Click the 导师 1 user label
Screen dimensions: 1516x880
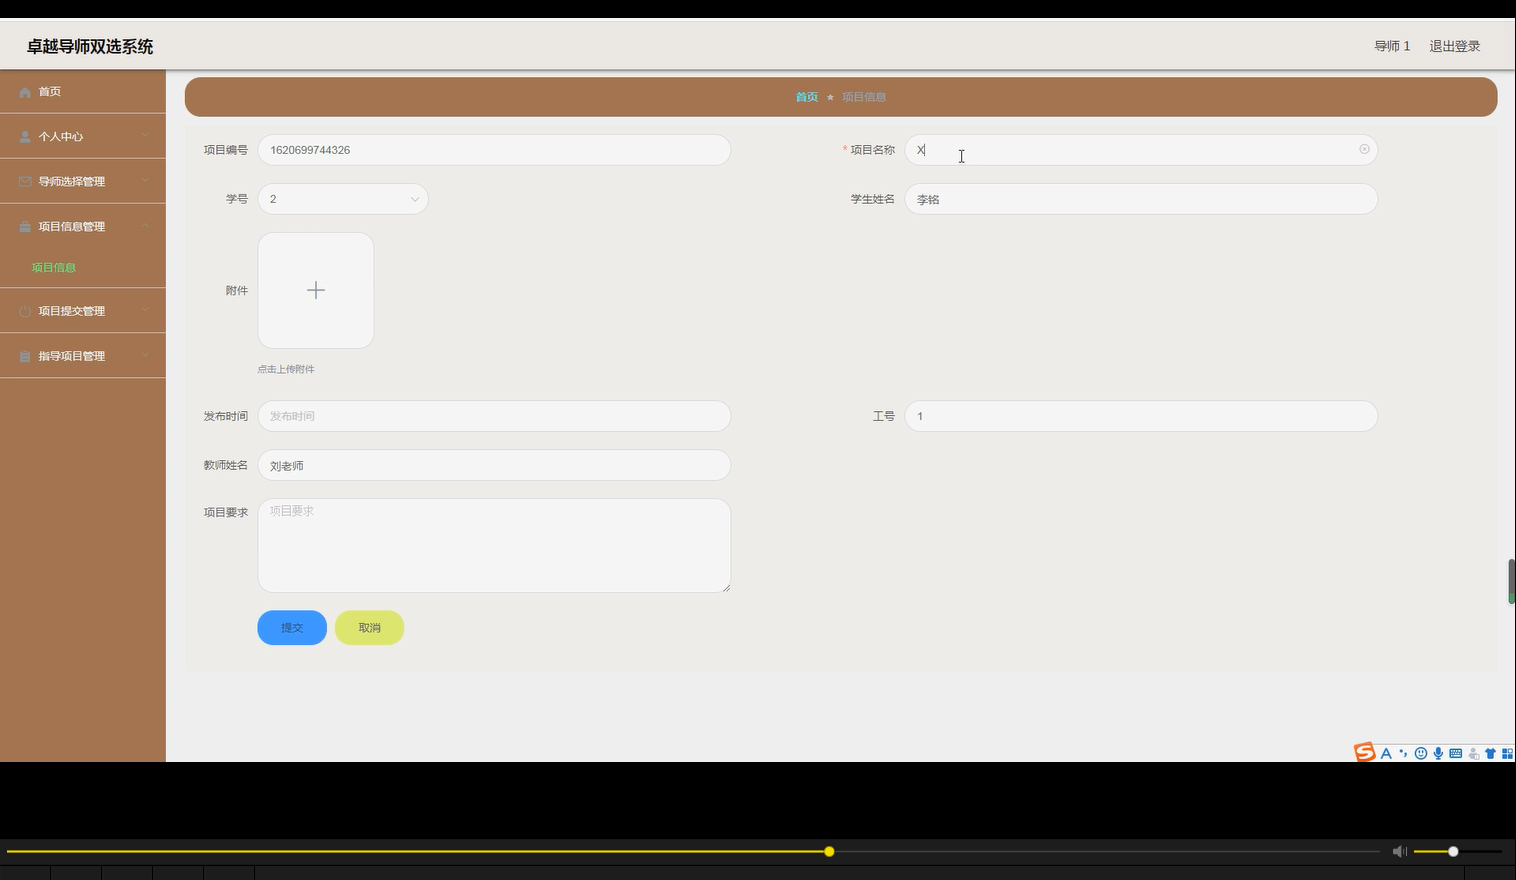pos(1392,46)
